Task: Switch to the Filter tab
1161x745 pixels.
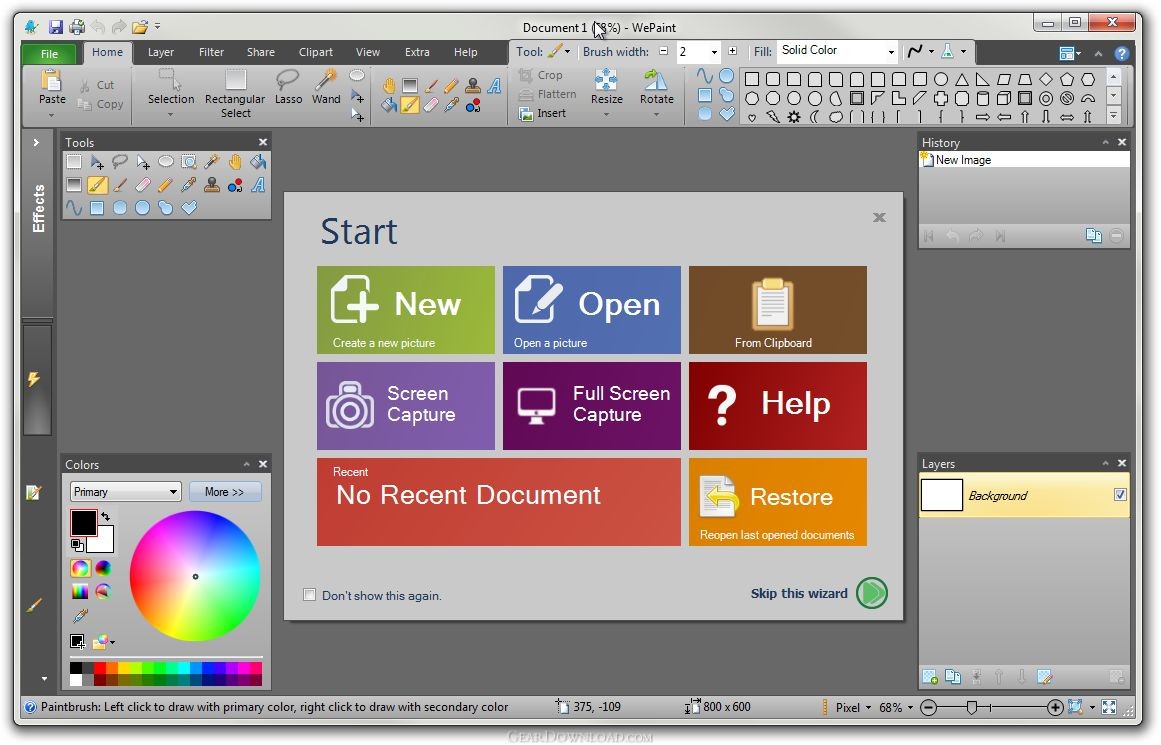Action: click(x=211, y=52)
